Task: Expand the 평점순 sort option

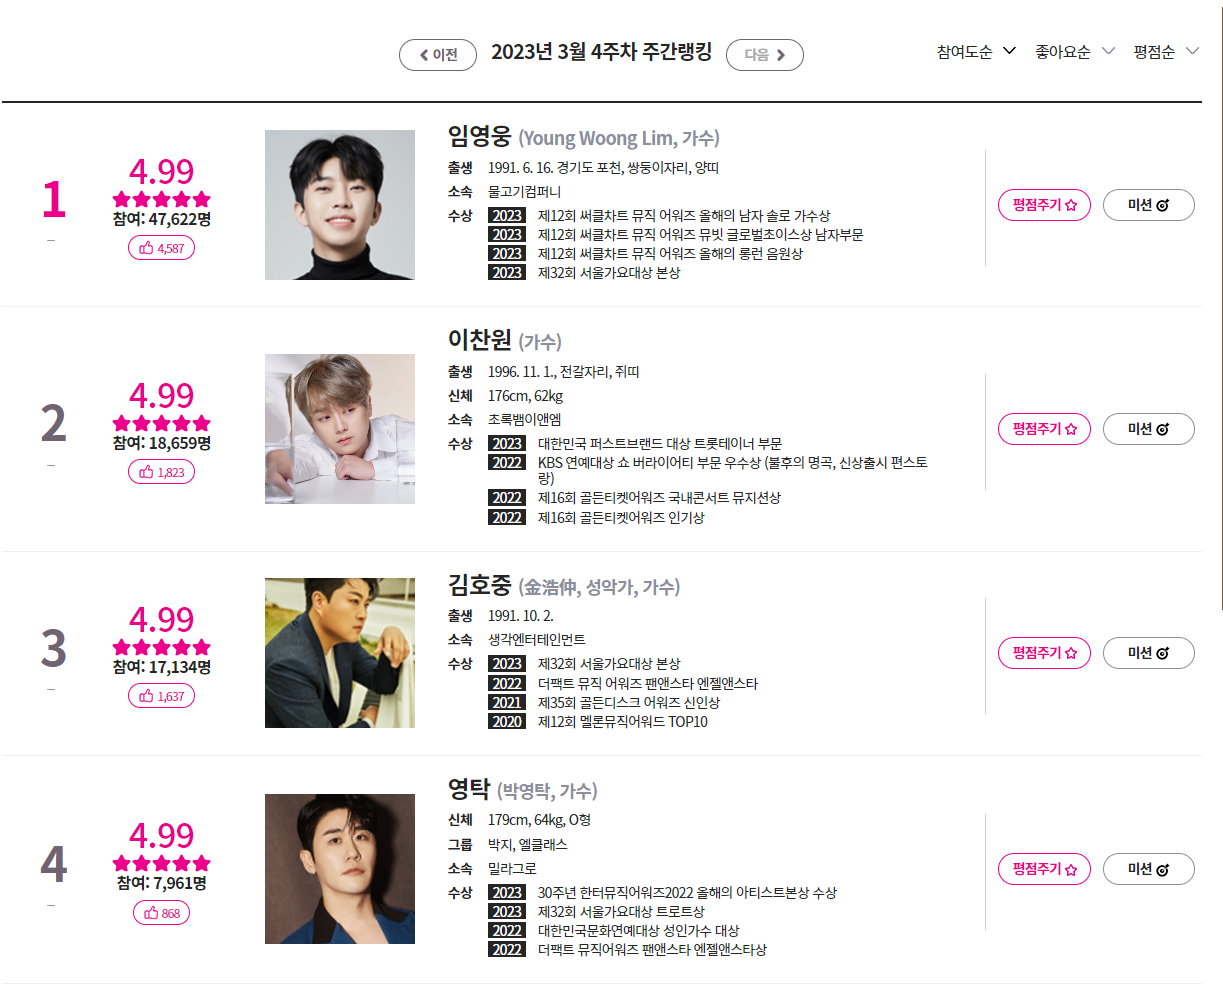Action: tap(1166, 52)
